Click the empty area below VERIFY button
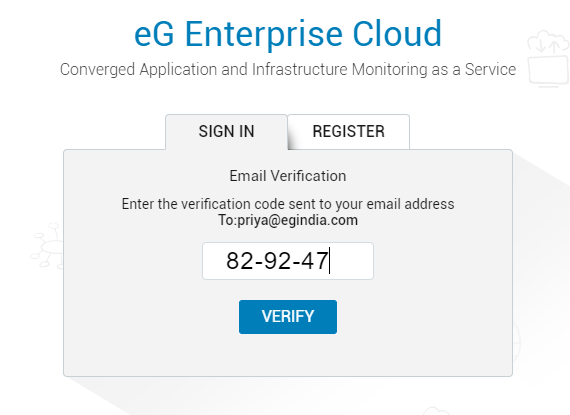This screenshot has height=415, width=570. pos(288,354)
